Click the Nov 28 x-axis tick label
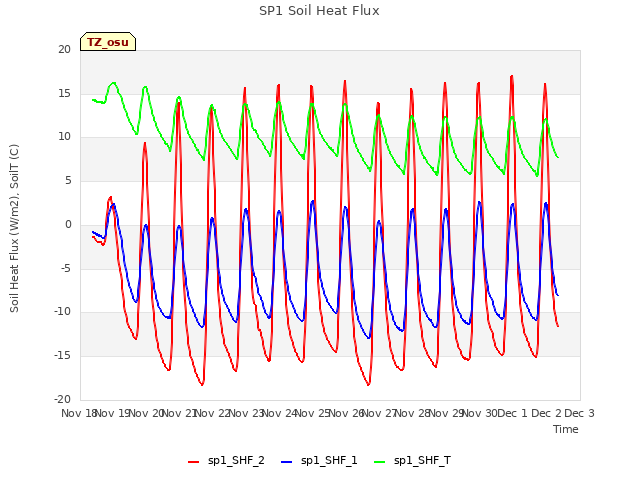This screenshot has width=640, height=480. click(x=413, y=413)
